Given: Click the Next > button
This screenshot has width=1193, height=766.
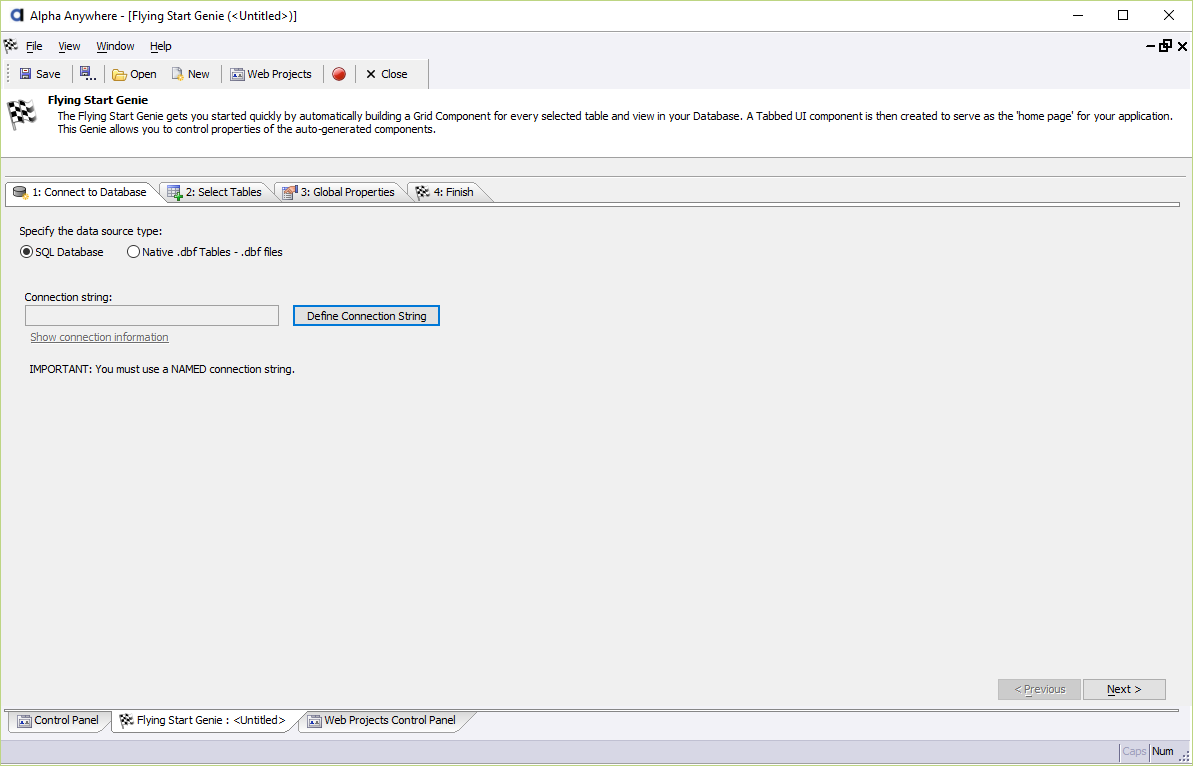Looking at the screenshot, I should [x=1124, y=689].
